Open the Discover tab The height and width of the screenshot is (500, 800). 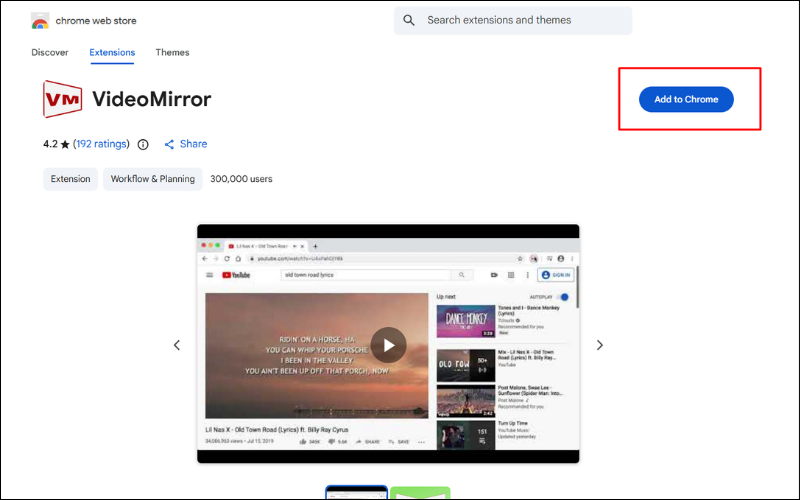tap(49, 52)
